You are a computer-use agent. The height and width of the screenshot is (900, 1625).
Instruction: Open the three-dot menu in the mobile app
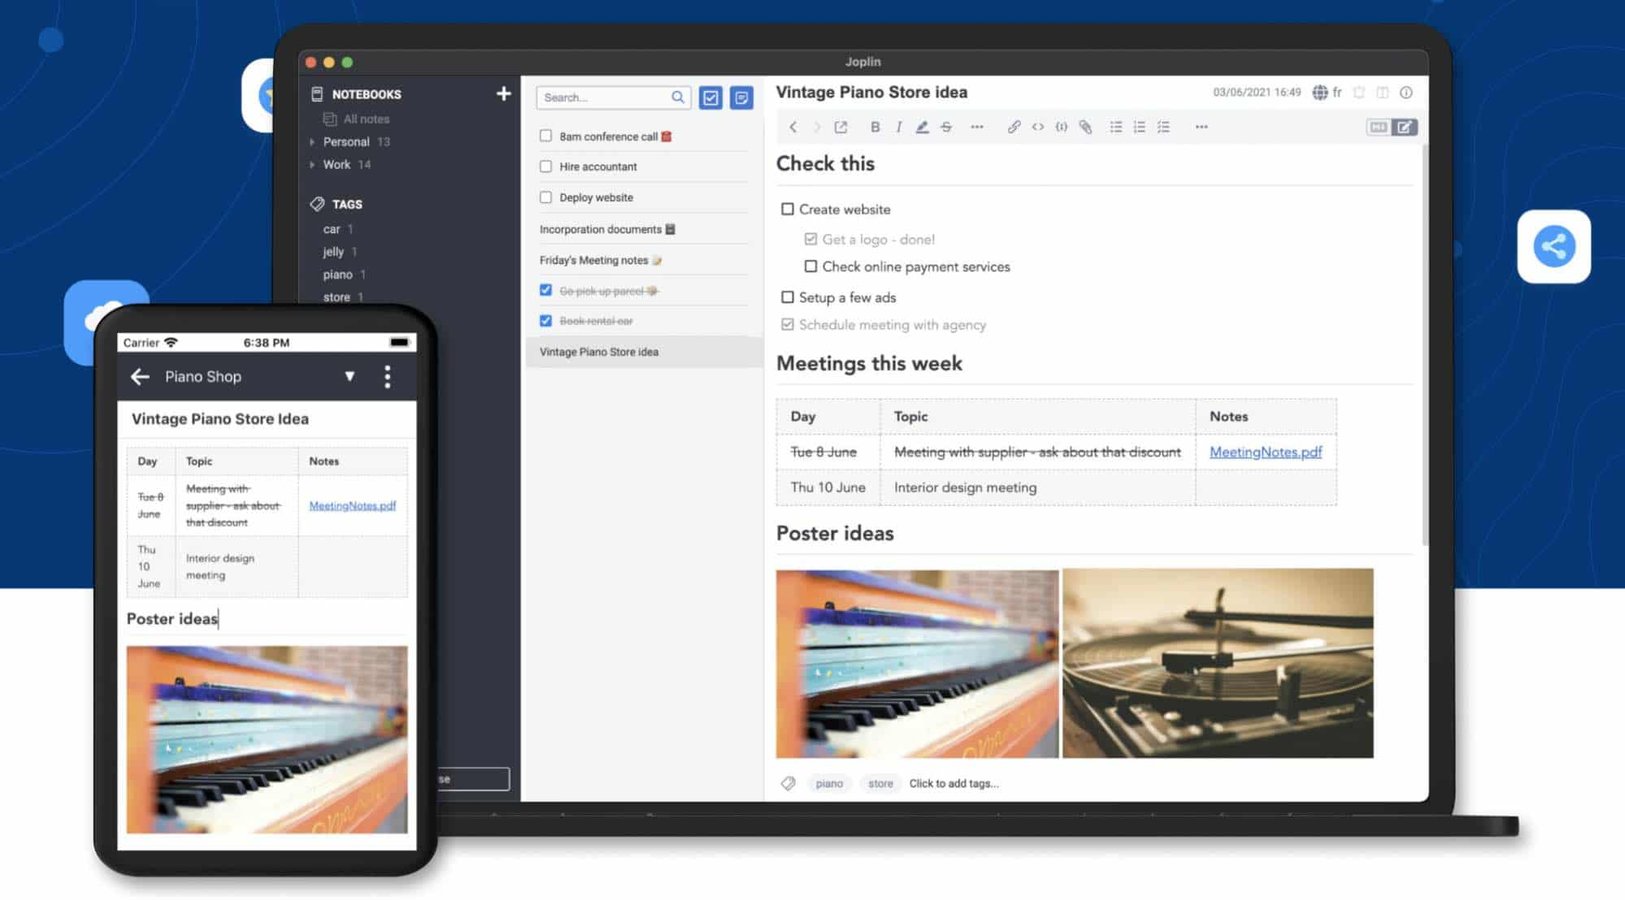point(387,376)
